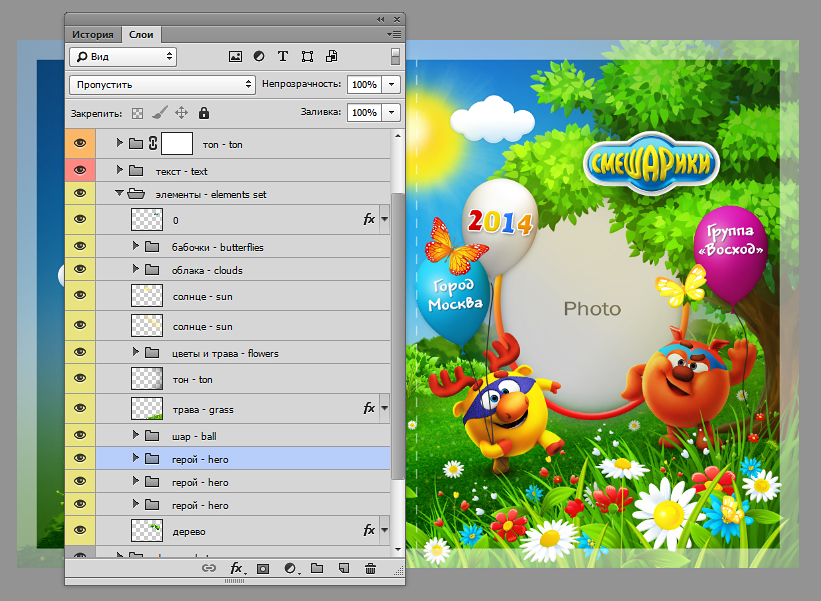This screenshot has width=821, height=601.
Task: Click the type layer filter icon
Action: [x=283, y=57]
